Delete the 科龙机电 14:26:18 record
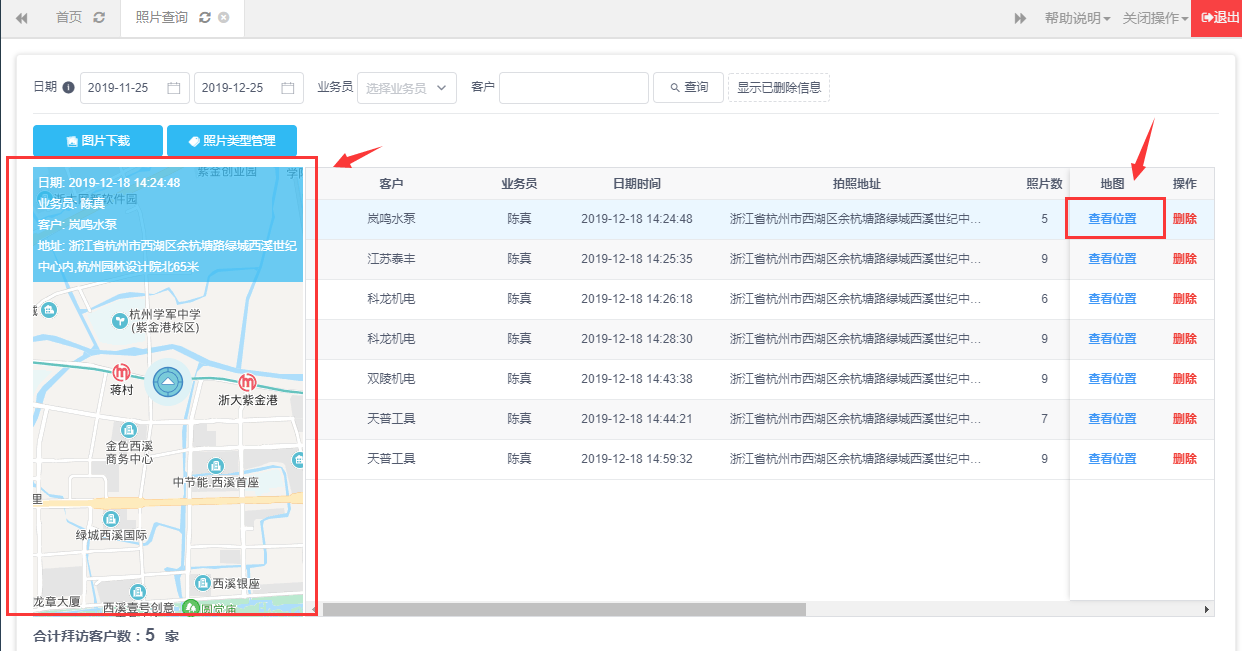This screenshot has width=1242, height=651. tap(1184, 298)
